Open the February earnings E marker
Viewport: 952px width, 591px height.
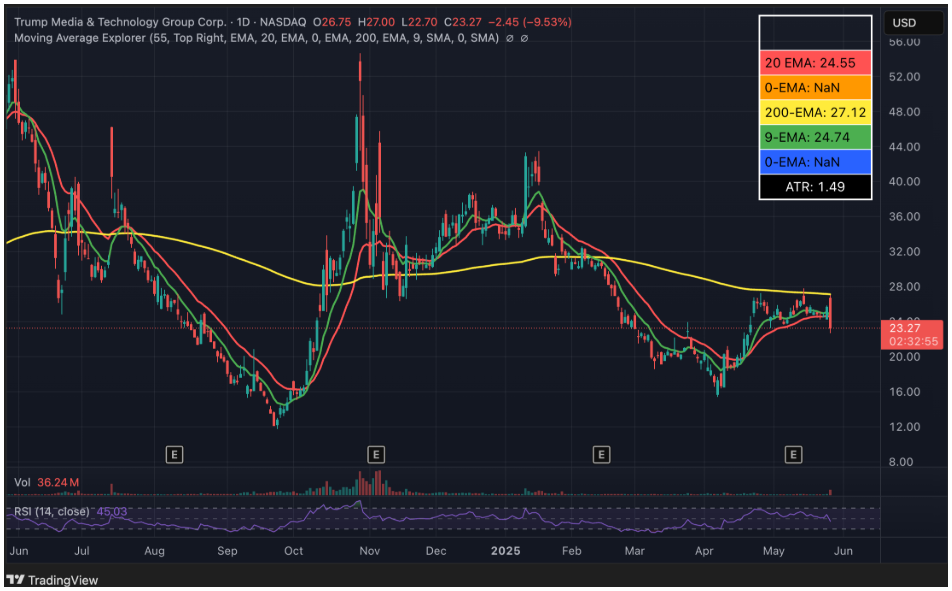point(601,454)
